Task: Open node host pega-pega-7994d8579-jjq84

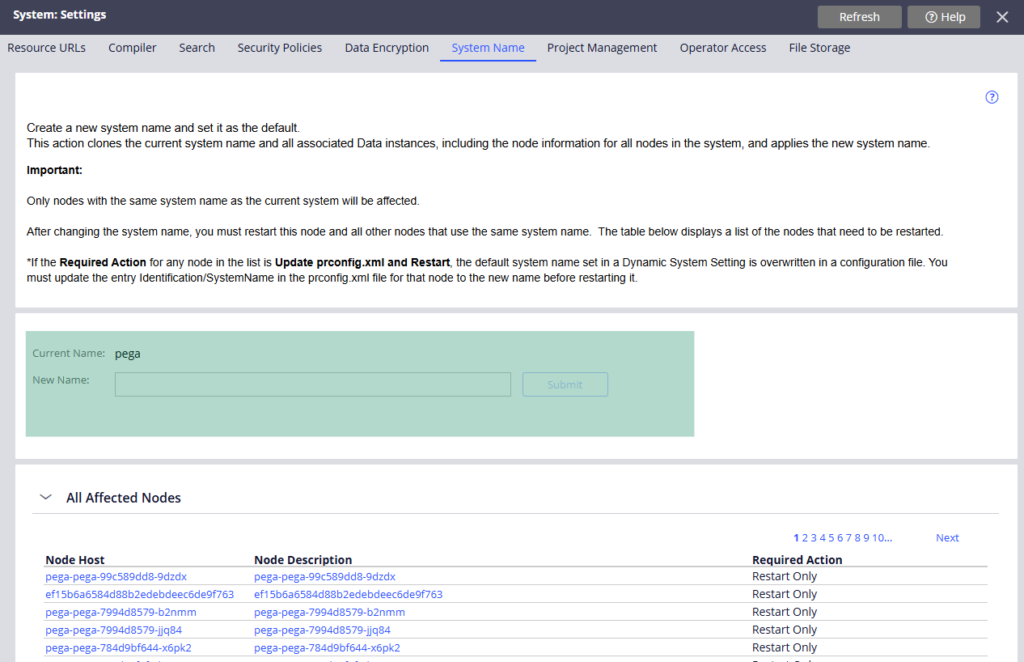Action: pyautogui.click(x=114, y=630)
